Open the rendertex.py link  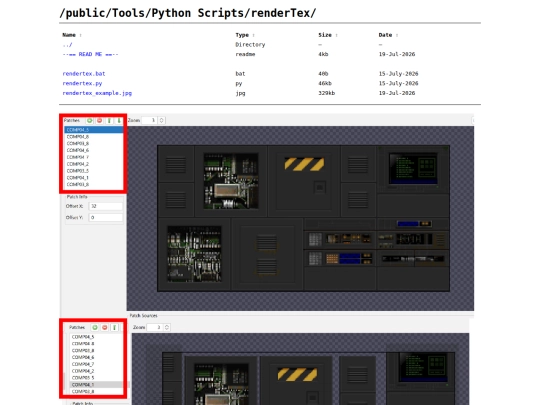pos(82,83)
